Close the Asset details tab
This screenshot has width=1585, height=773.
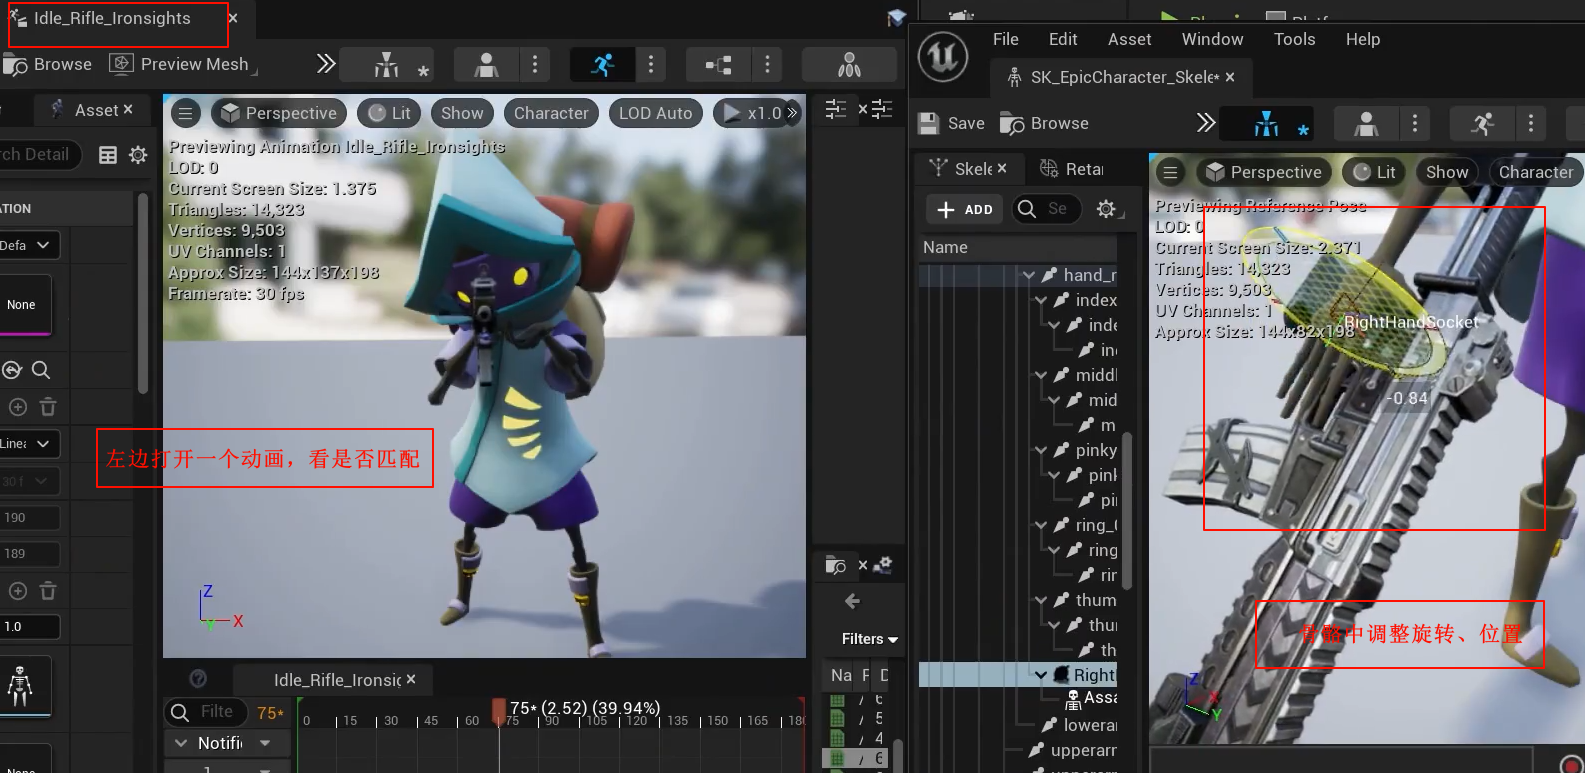127,110
